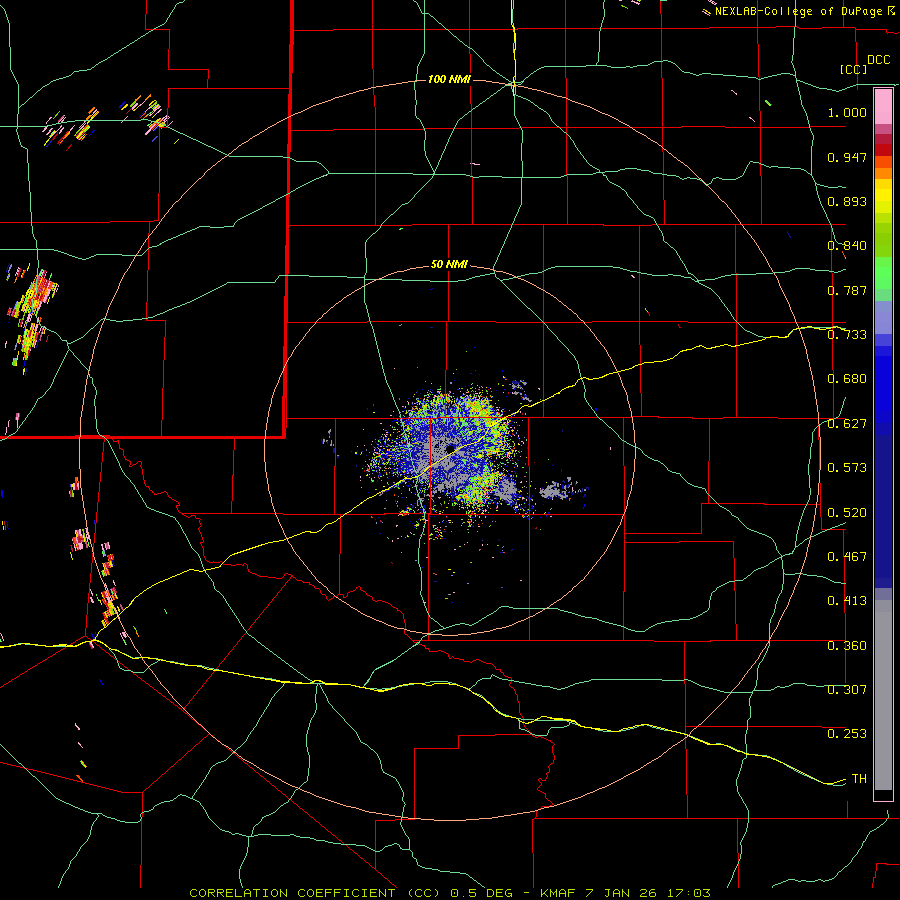Select the 0.360 scale value
This screenshot has width=900, height=900.
click(x=847, y=646)
